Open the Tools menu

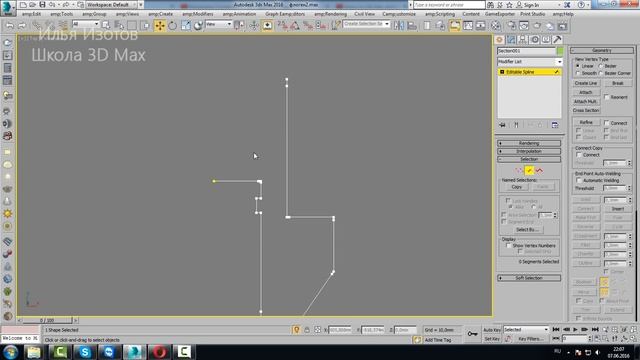point(62,14)
